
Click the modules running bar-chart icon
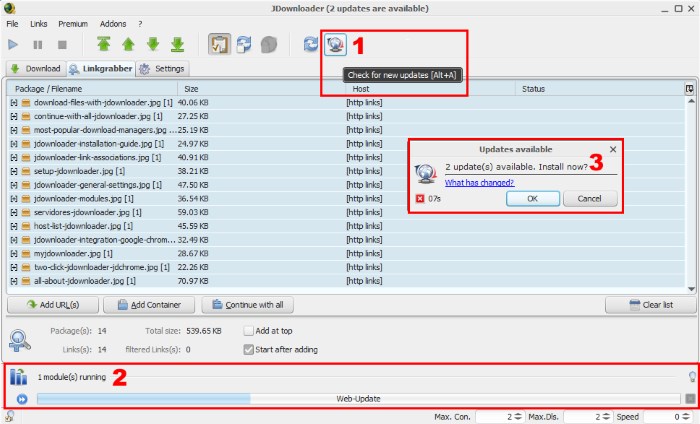[18, 377]
